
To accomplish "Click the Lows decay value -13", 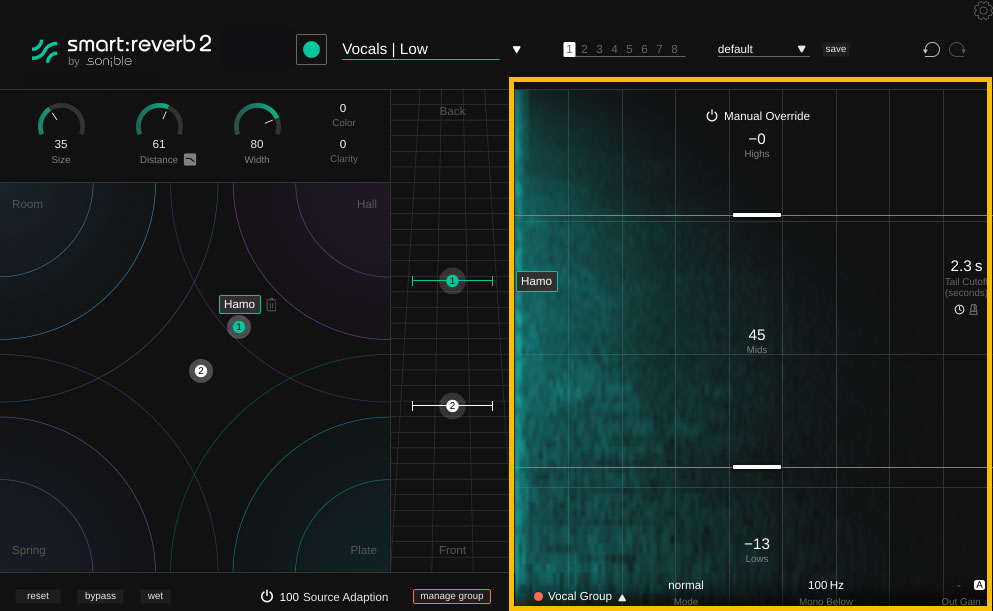I will point(757,544).
